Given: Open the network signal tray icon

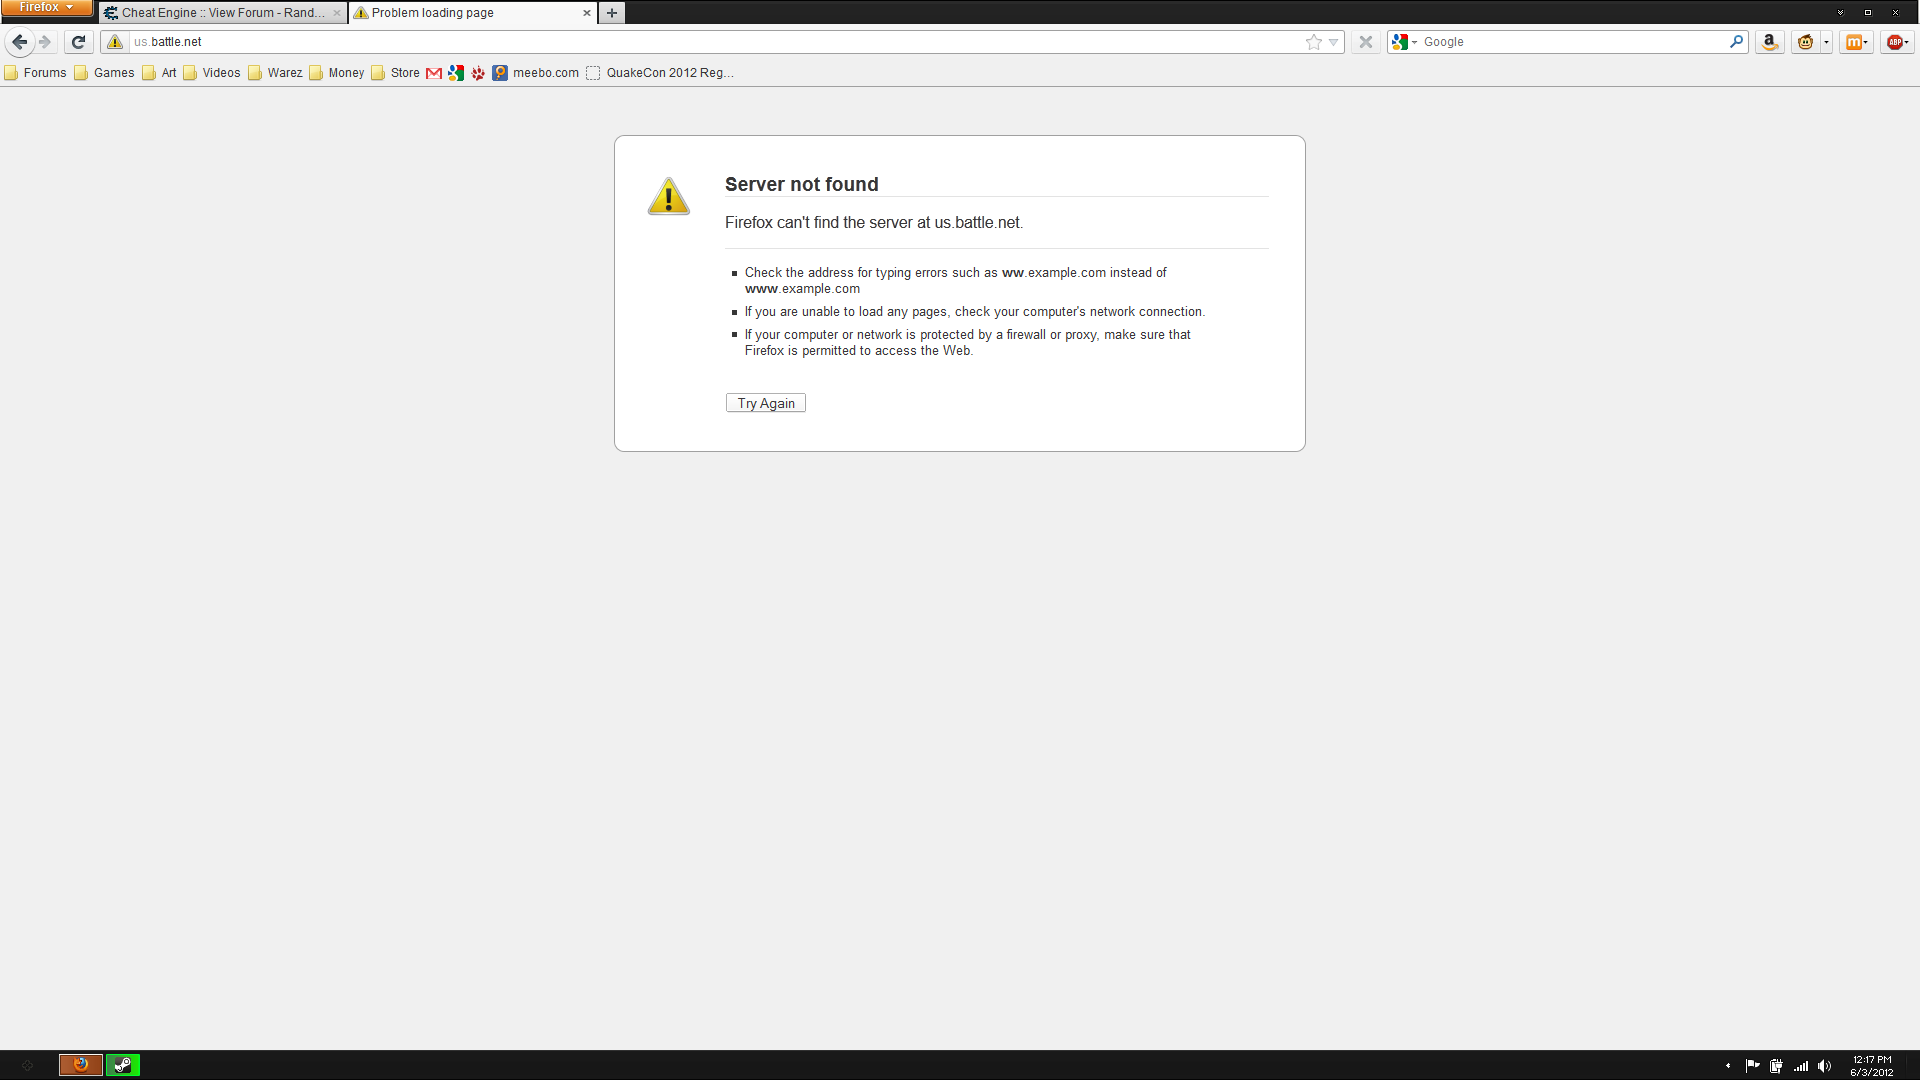Looking at the screenshot, I should coord(1801,1066).
